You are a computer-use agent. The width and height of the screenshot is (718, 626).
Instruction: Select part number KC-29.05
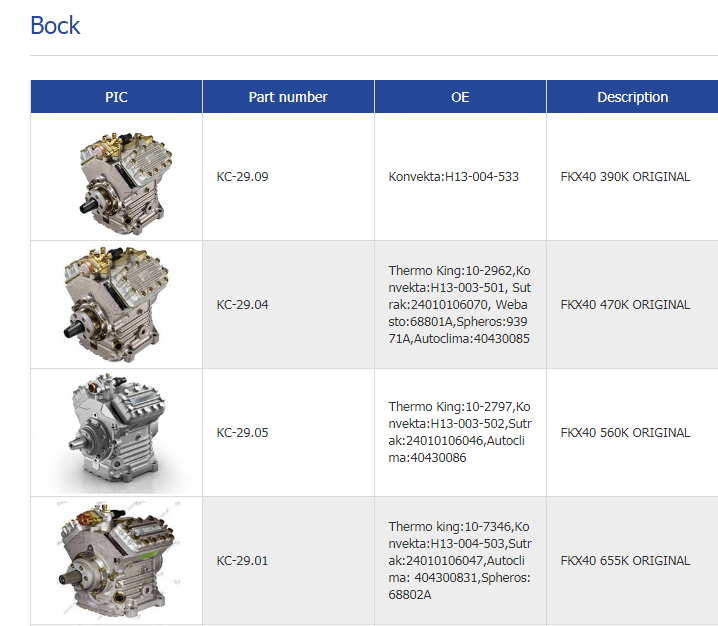coord(242,433)
